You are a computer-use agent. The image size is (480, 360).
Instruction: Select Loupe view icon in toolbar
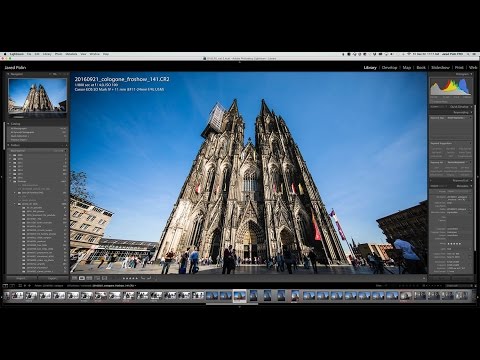82,278
